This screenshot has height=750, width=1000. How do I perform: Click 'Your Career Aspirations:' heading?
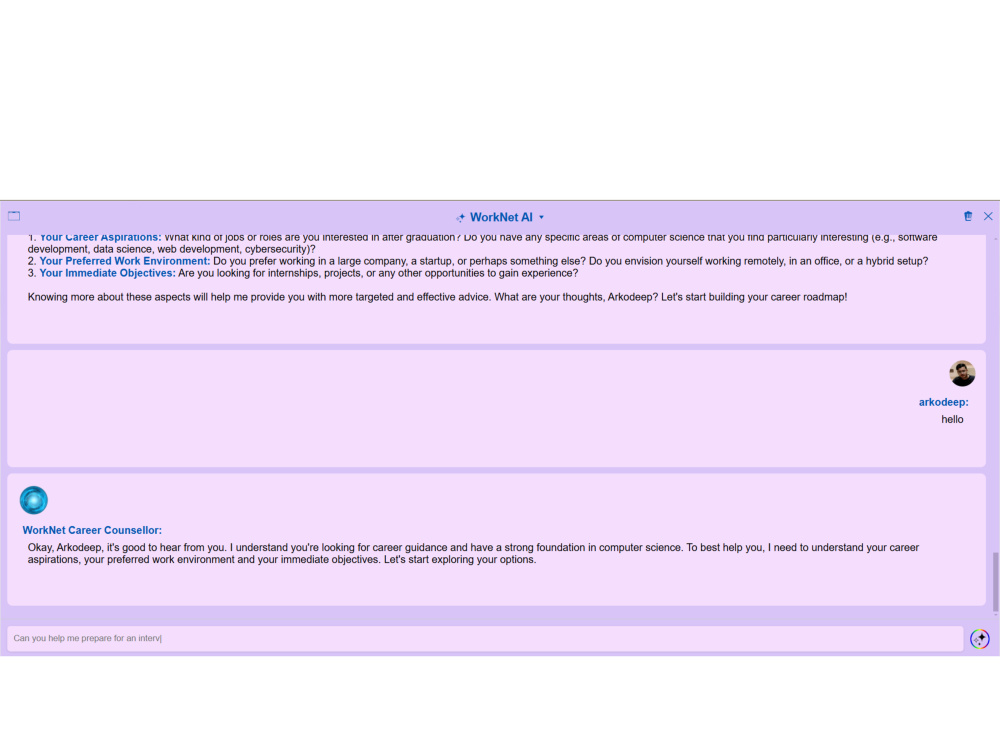point(100,238)
